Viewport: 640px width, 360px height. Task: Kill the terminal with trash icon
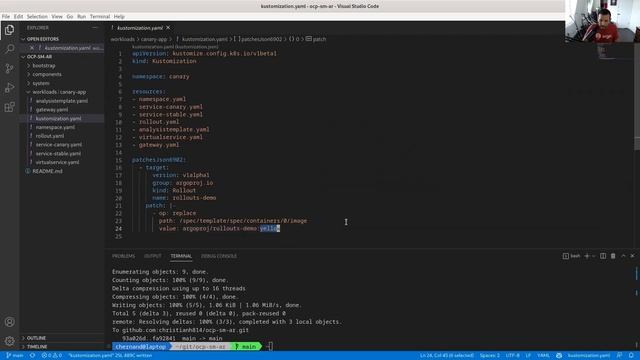[613, 256]
